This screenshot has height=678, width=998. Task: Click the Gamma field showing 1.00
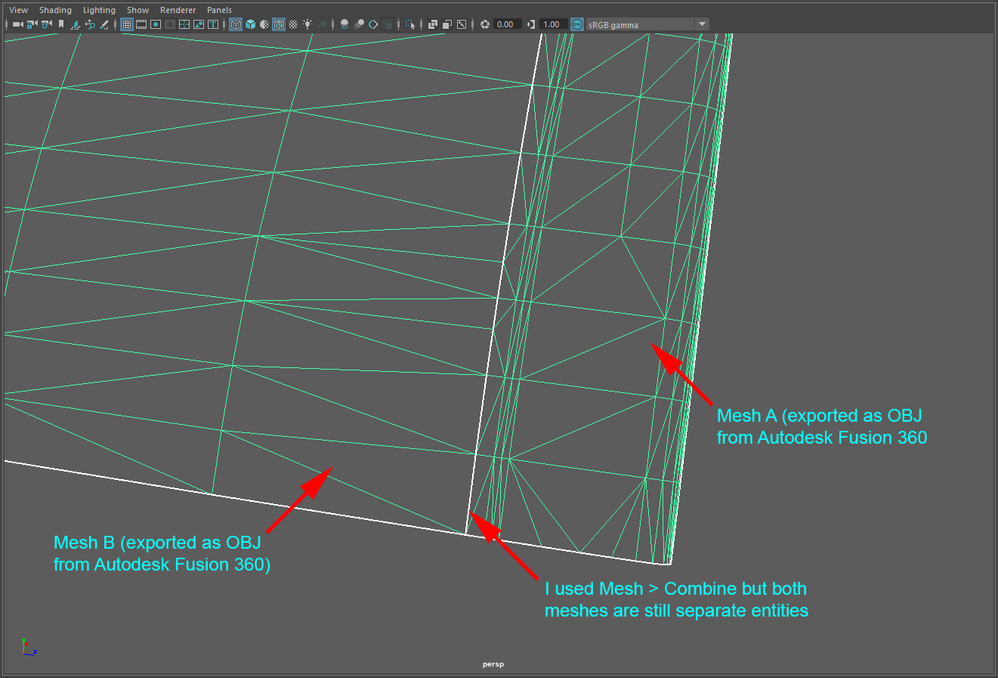point(554,24)
